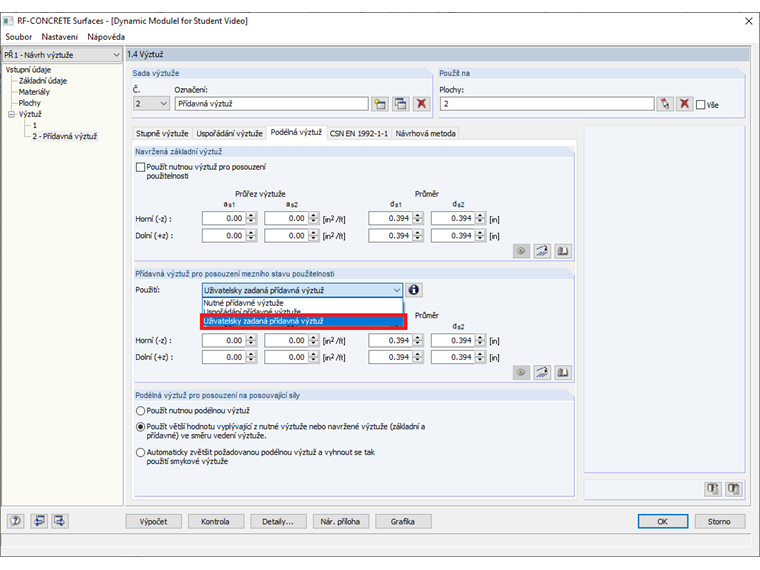Image resolution: width=760 pixels, height=570 pixels.
Task: Create new reinforcement set icon
Action: tap(380, 104)
